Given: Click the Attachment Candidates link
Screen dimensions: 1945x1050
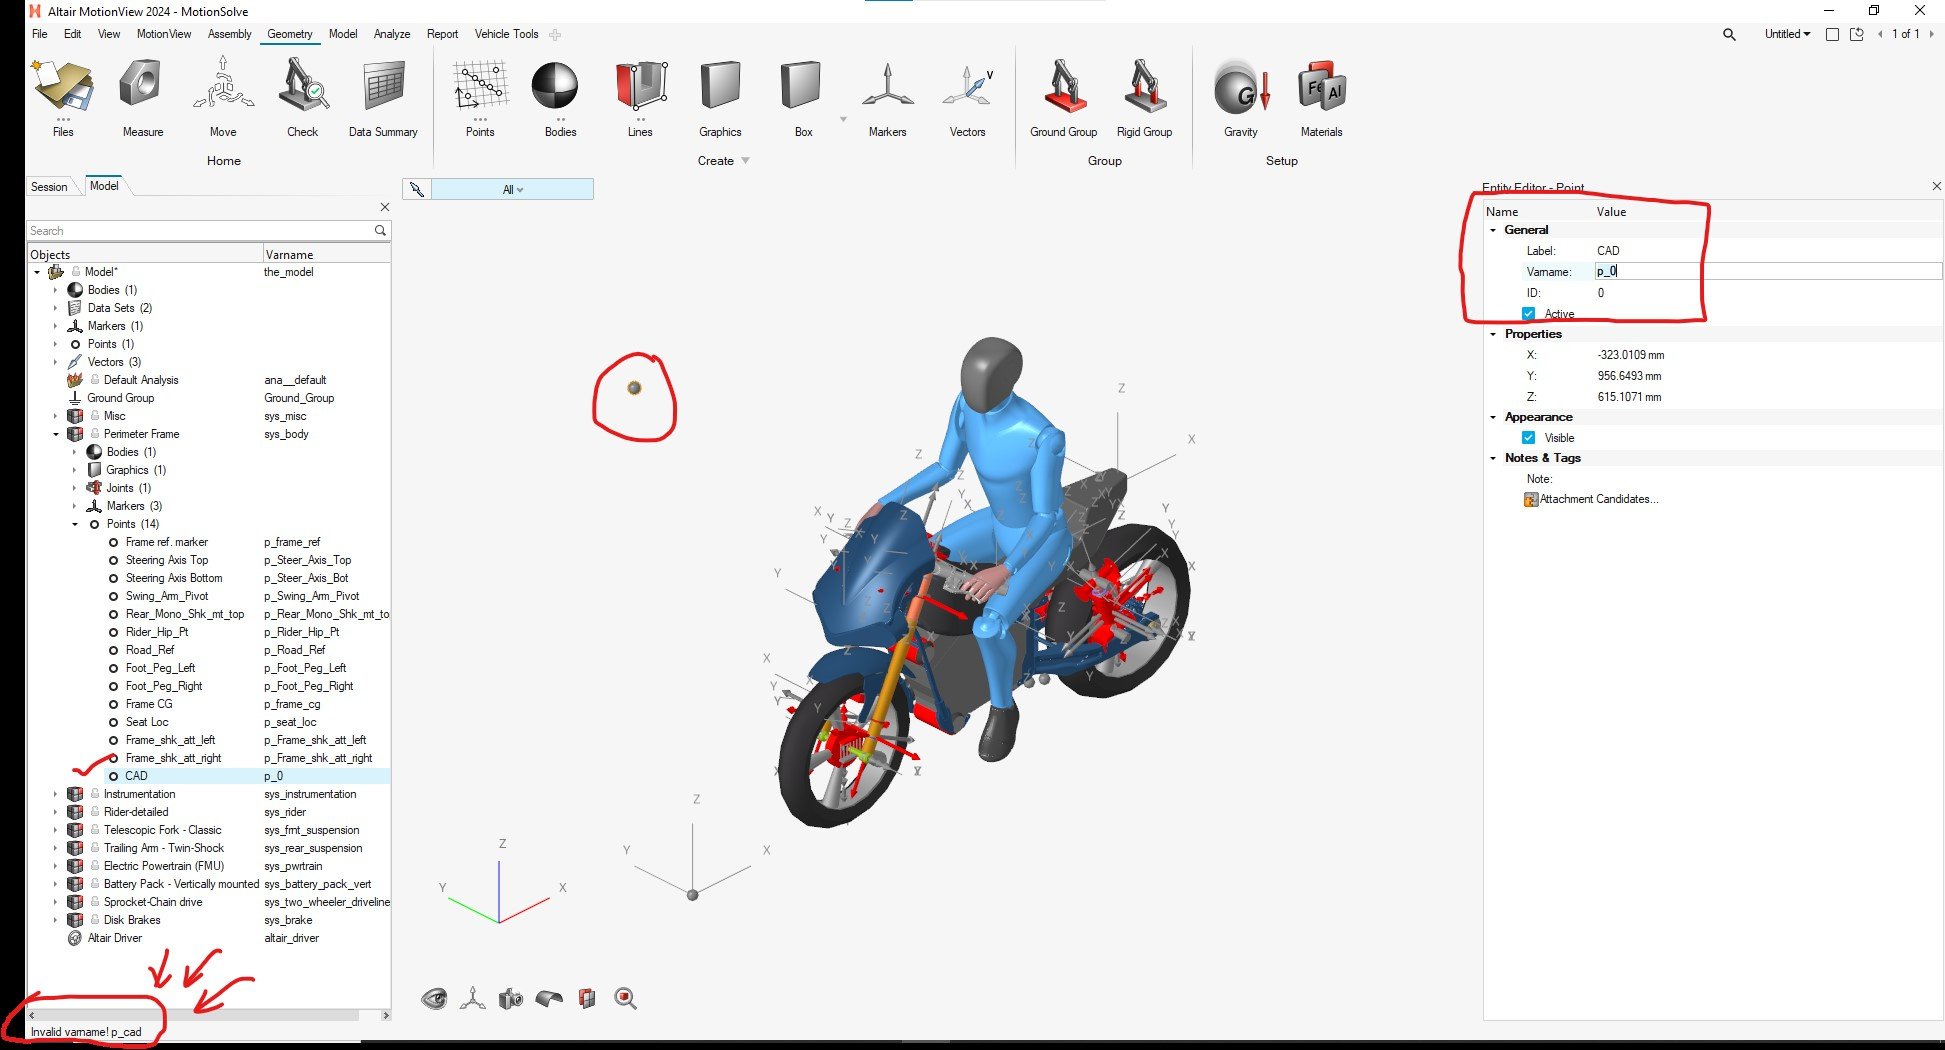Looking at the screenshot, I should click(1598, 499).
